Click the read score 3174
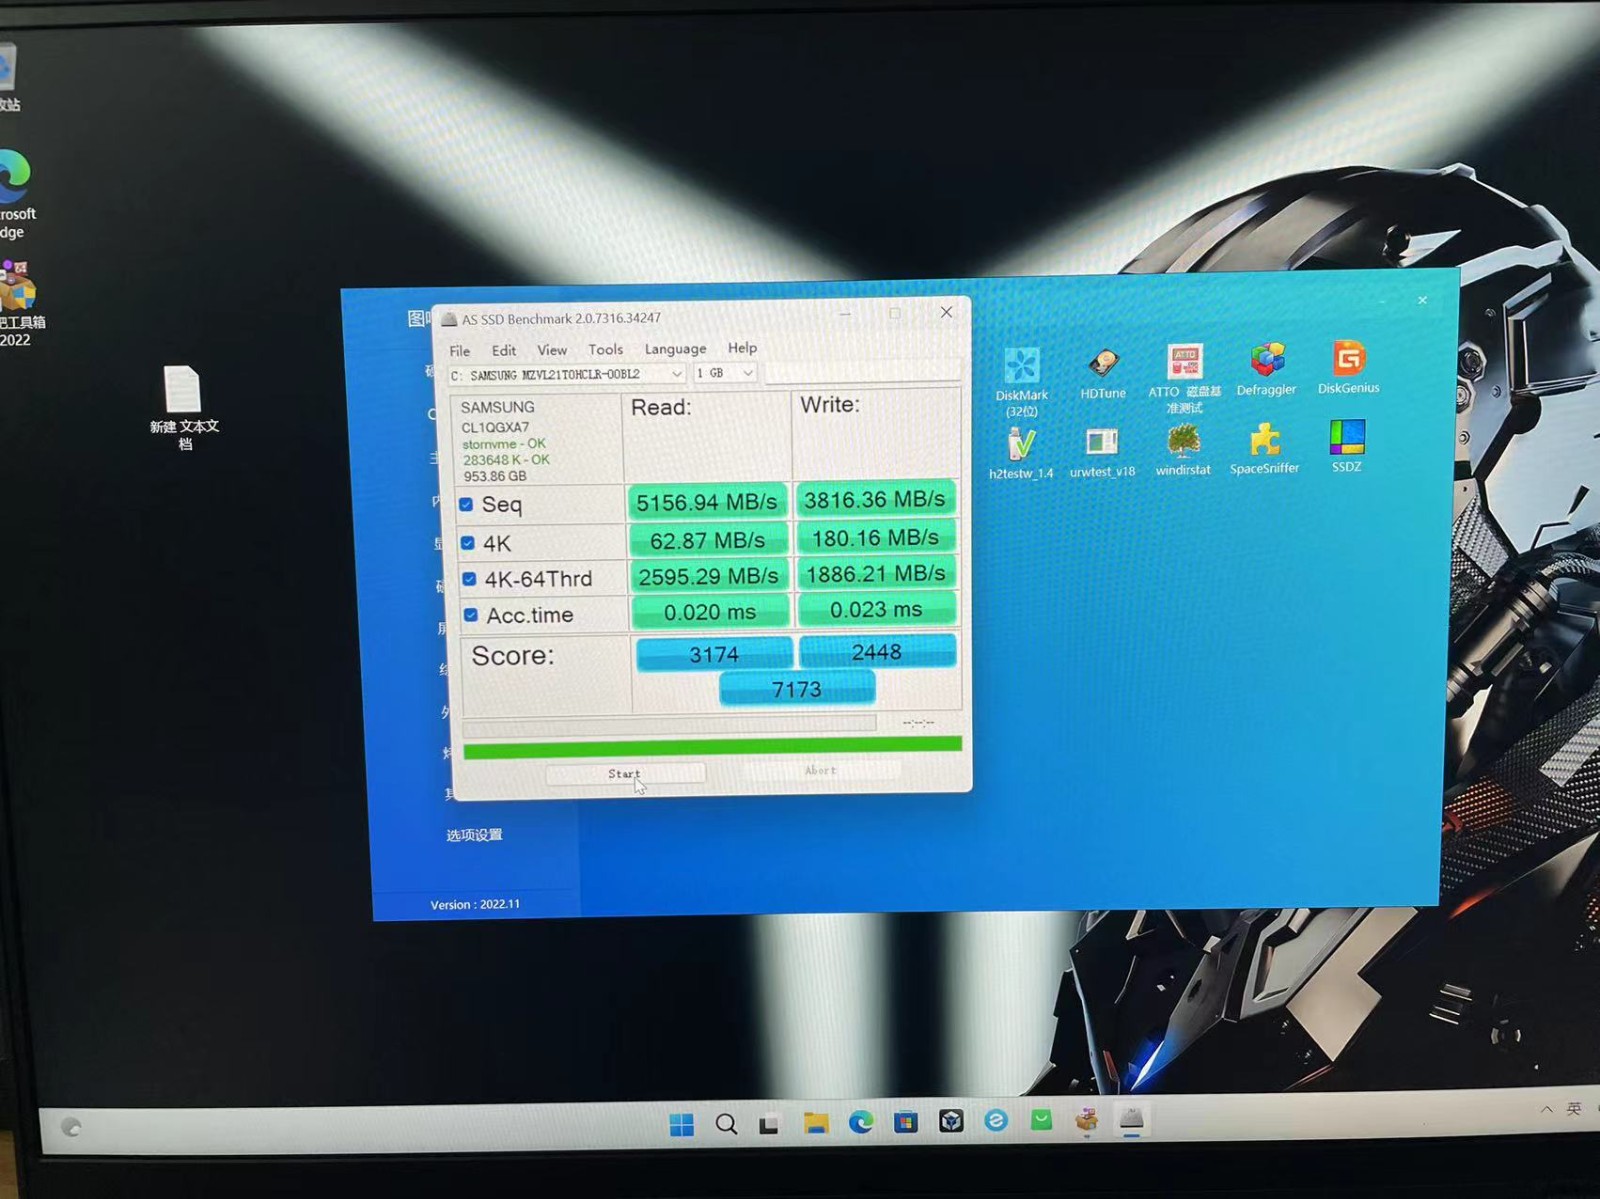The height and width of the screenshot is (1199, 1600). pyautogui.click(x=714, y=654)
